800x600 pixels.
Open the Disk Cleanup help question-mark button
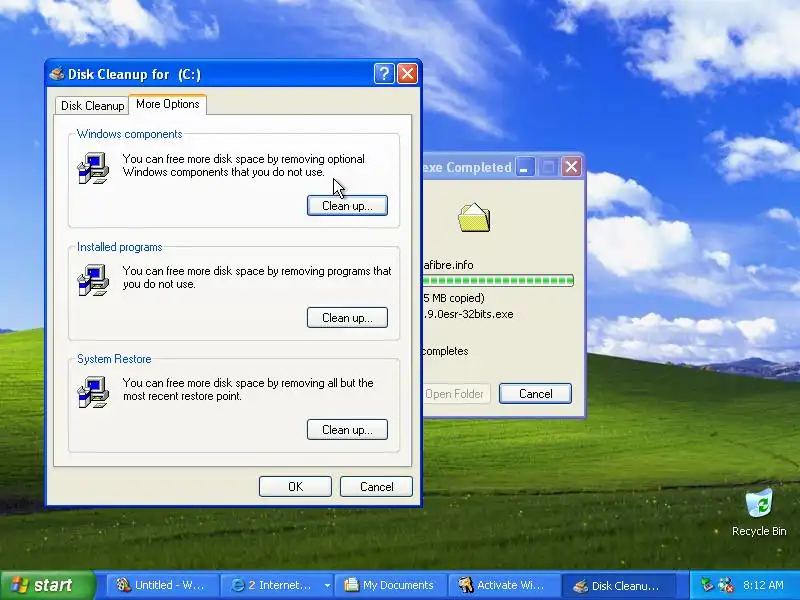[x=384, y=74]
